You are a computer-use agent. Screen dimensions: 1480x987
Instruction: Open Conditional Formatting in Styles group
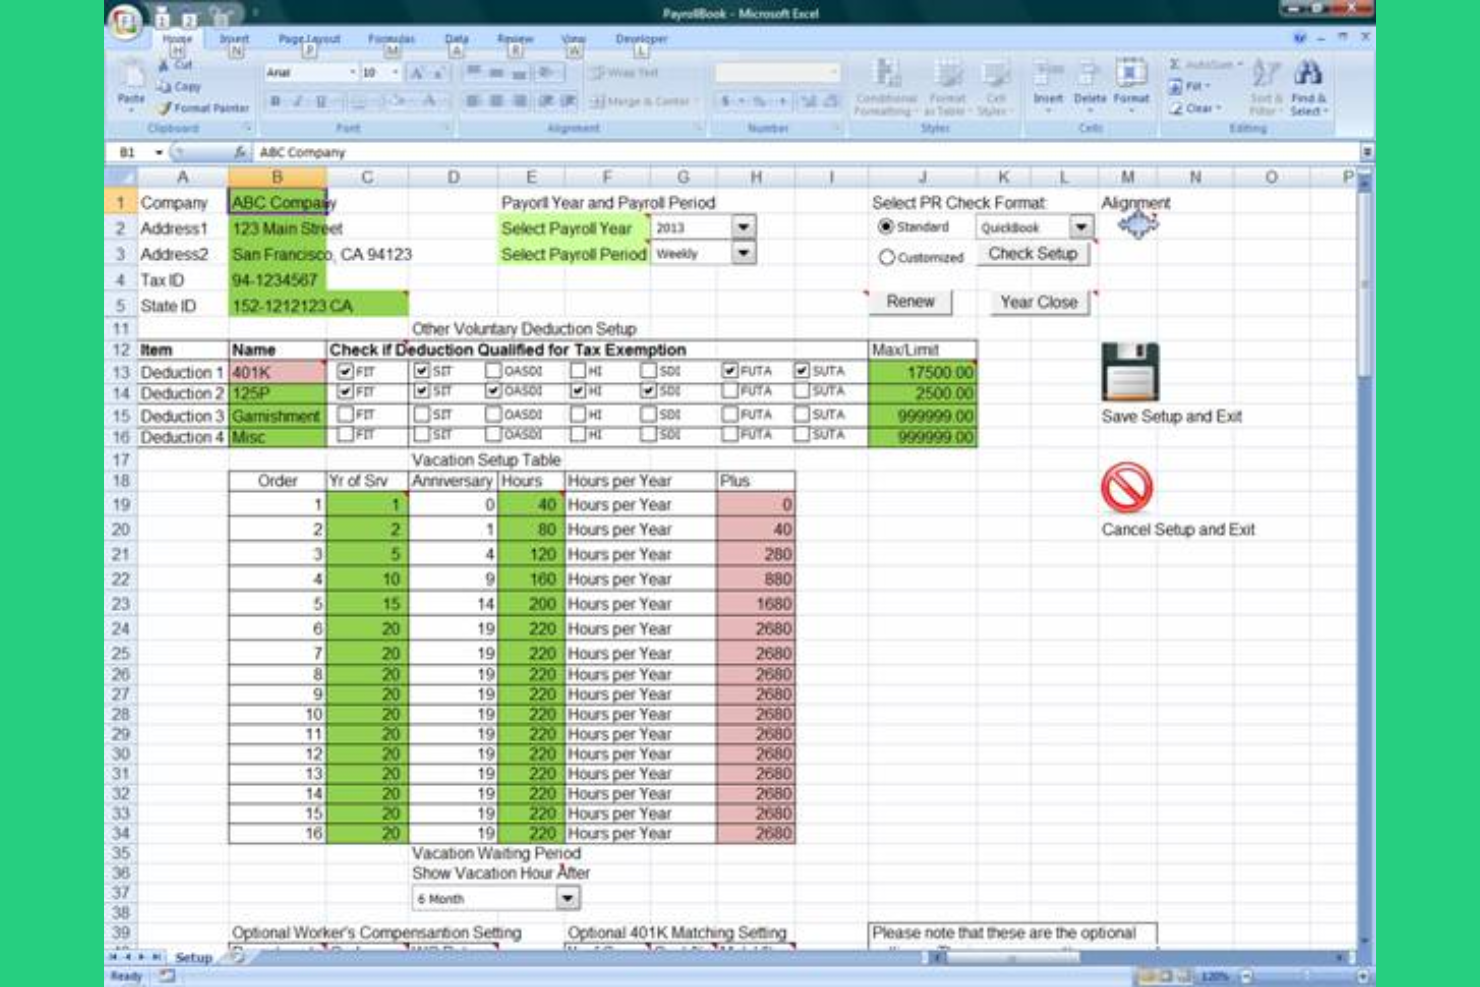point(885,87)
